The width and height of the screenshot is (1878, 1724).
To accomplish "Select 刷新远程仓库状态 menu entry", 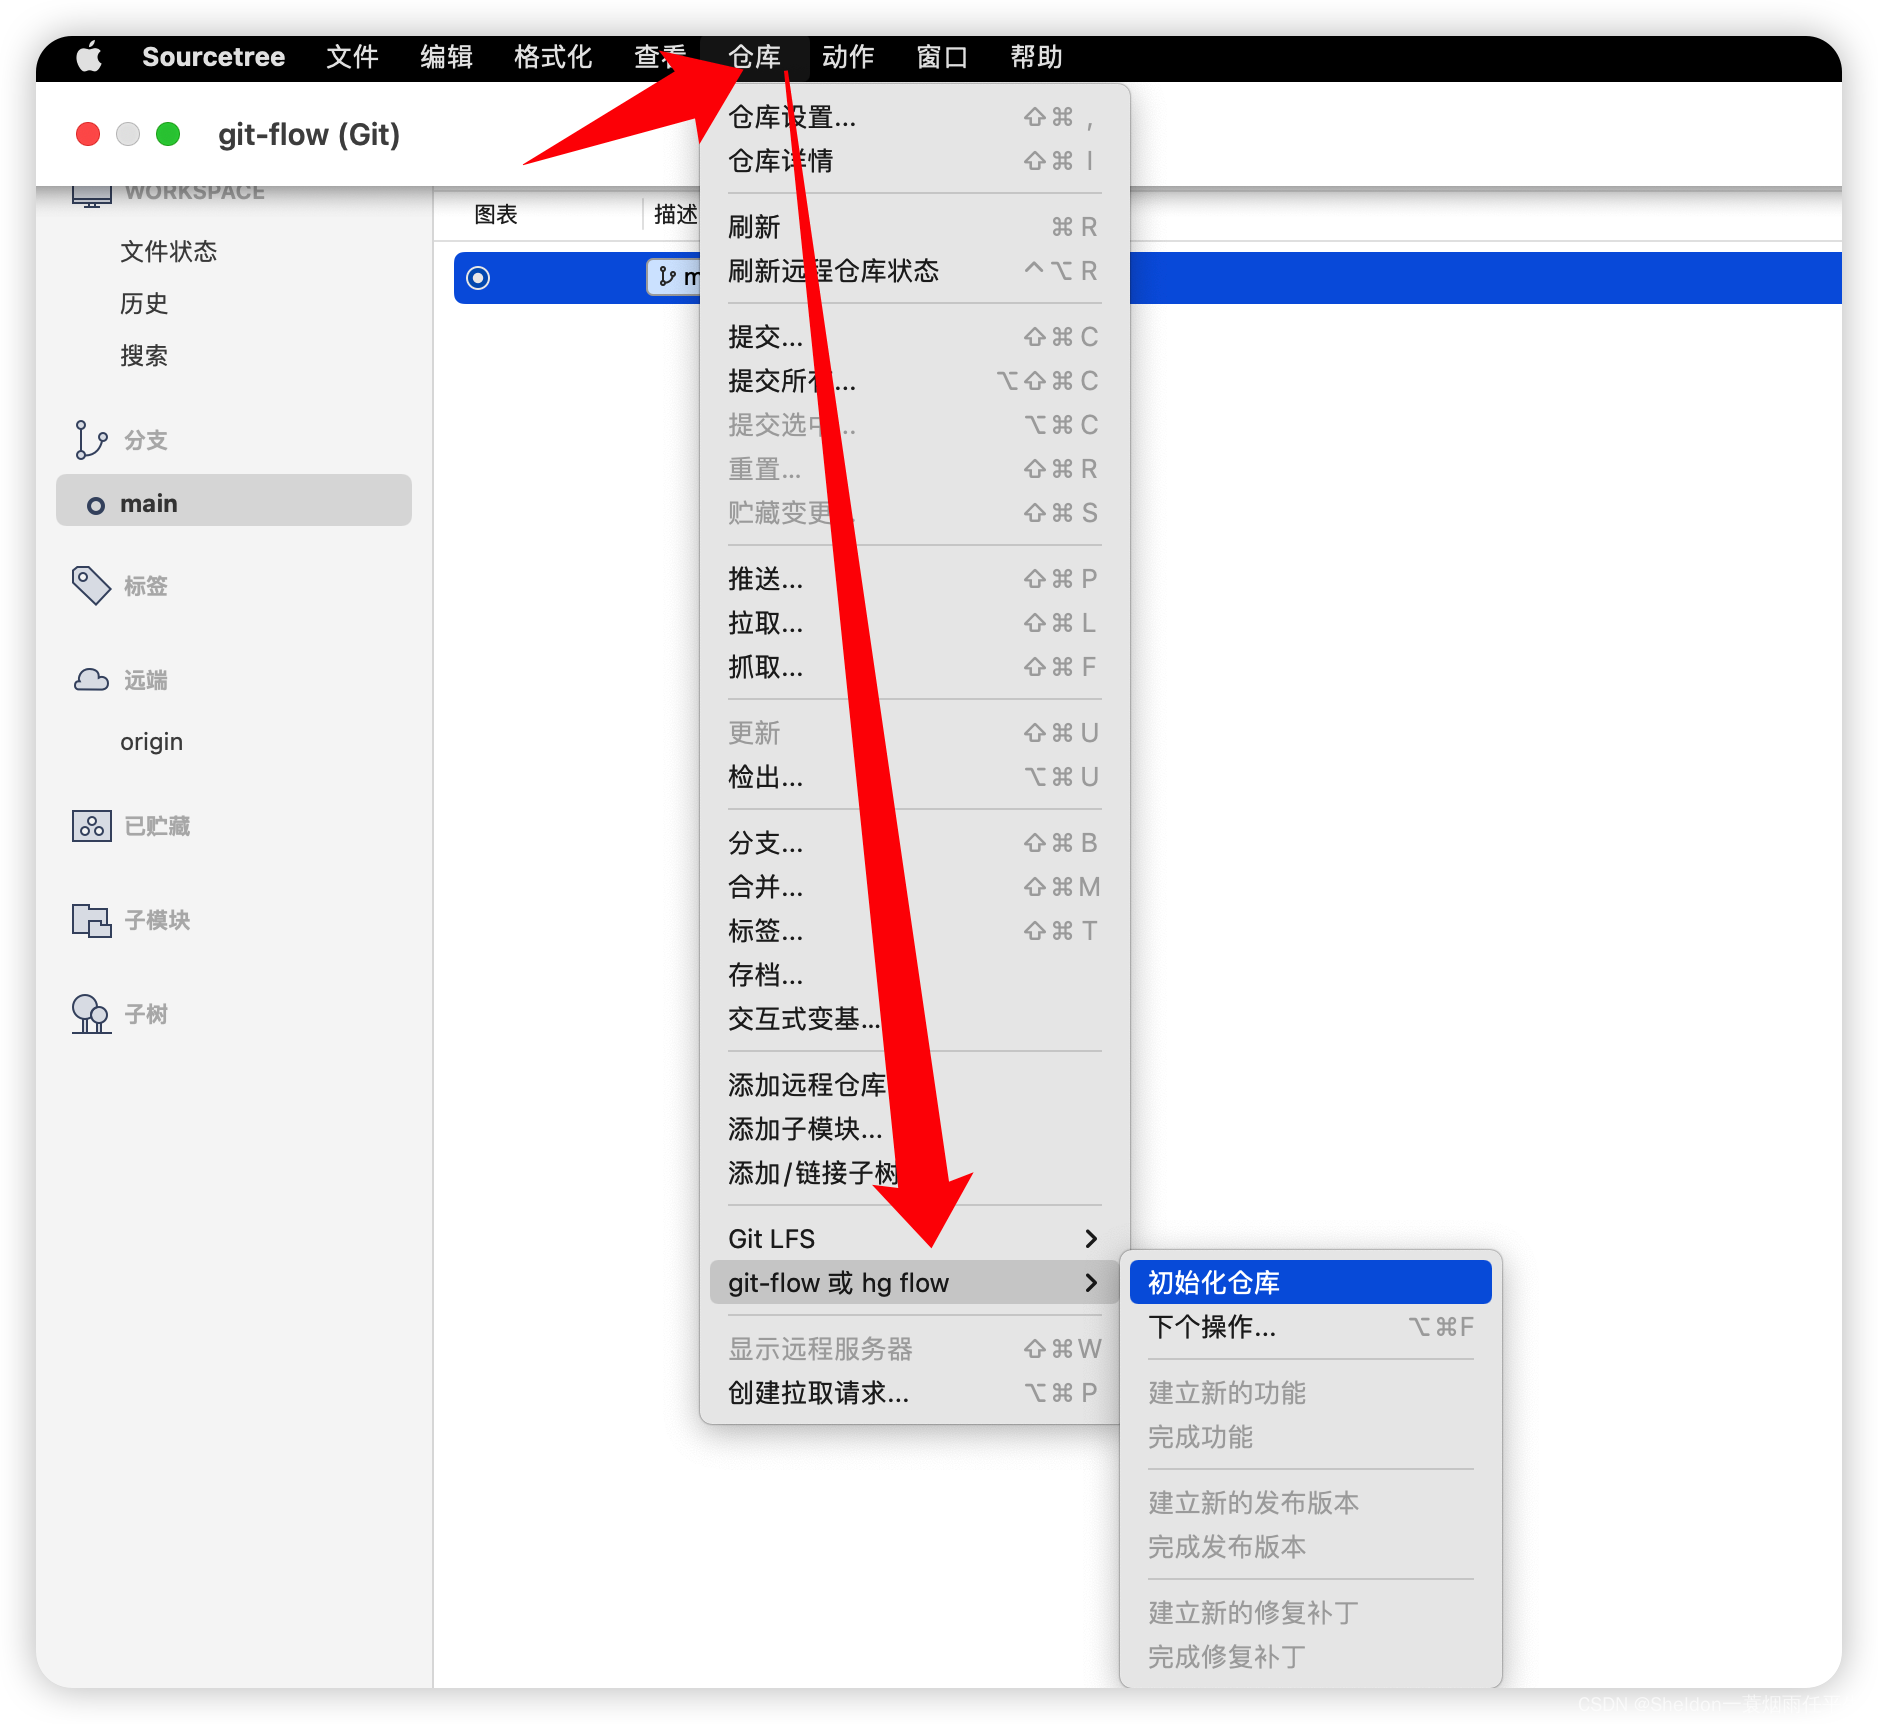I will [914, 271].
